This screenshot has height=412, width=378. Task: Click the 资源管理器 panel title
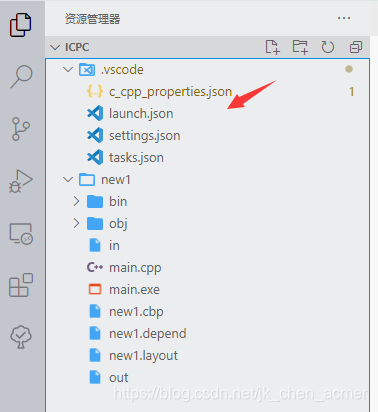(92, 19)
